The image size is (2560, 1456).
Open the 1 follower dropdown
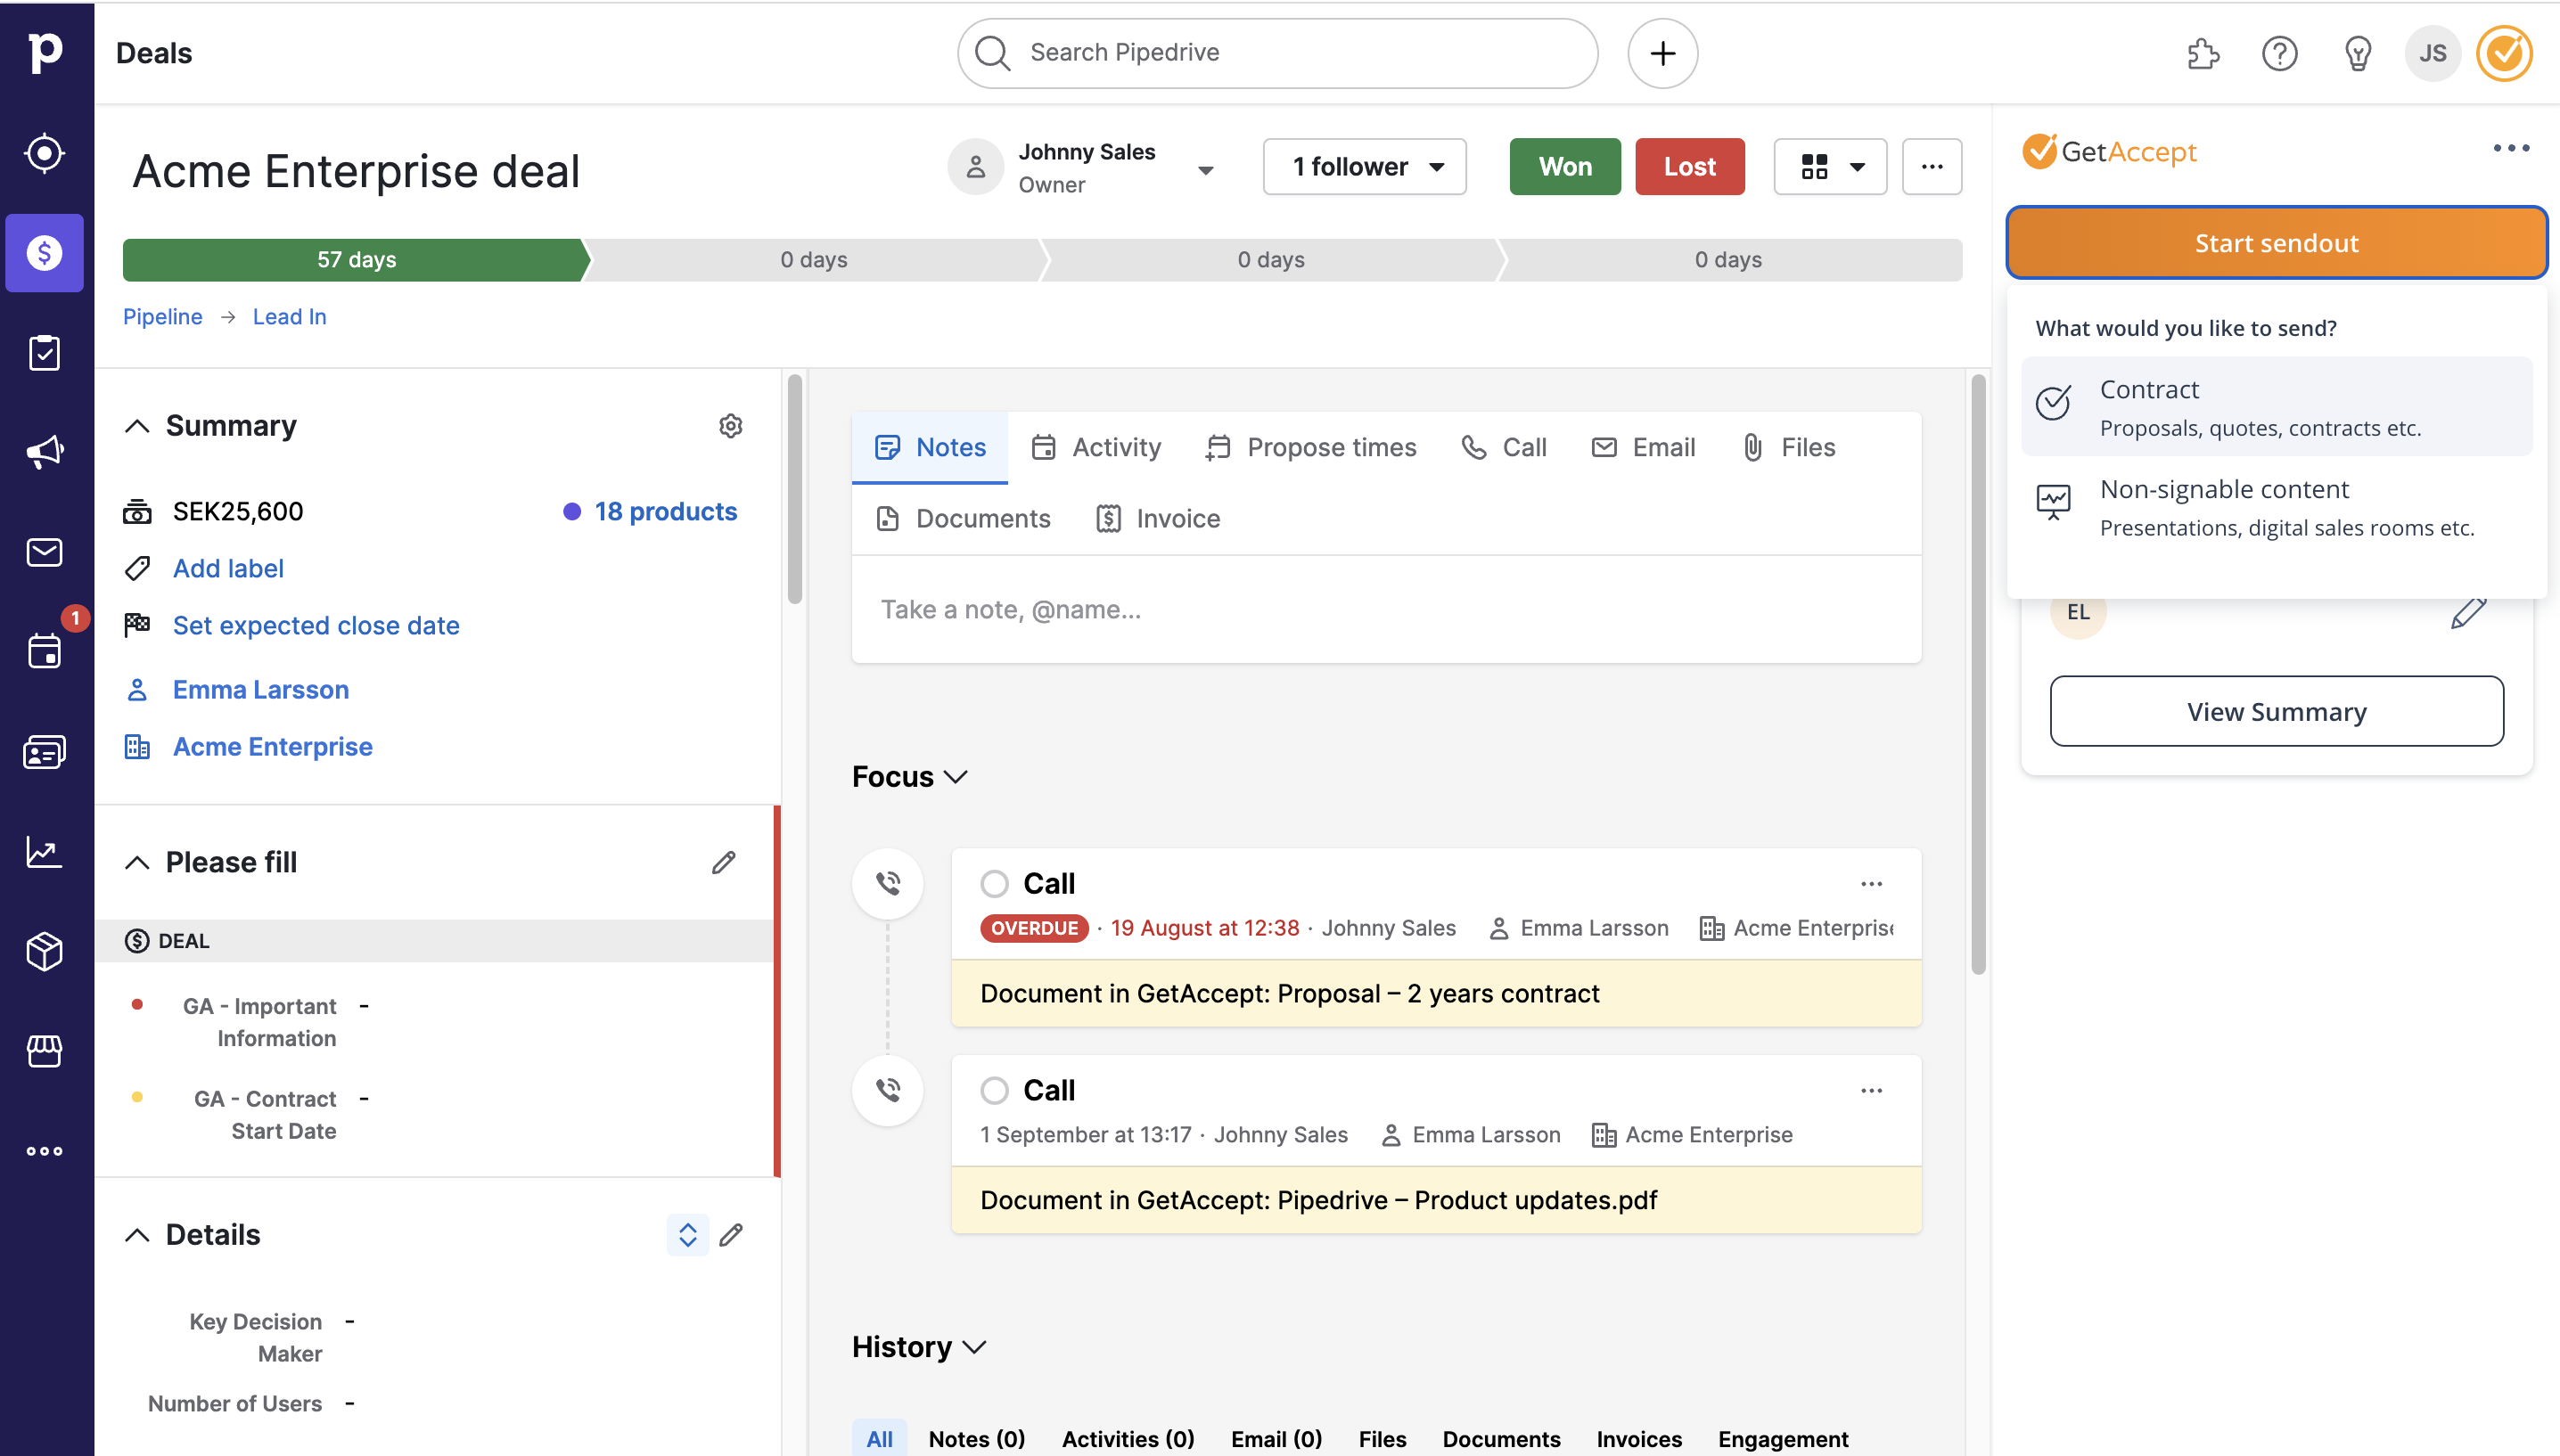(x=1364, y=167)
